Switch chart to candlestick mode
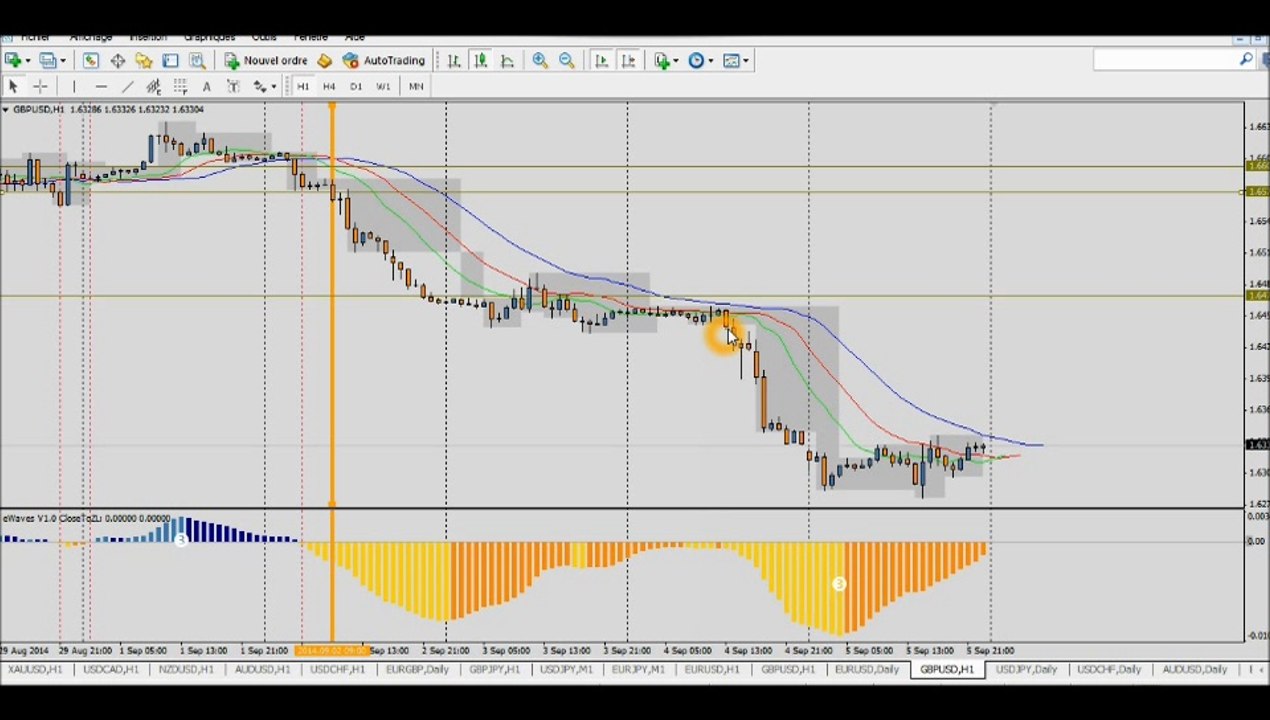The height and width of the screenshot is (720, 1270). tap(480, 61)
